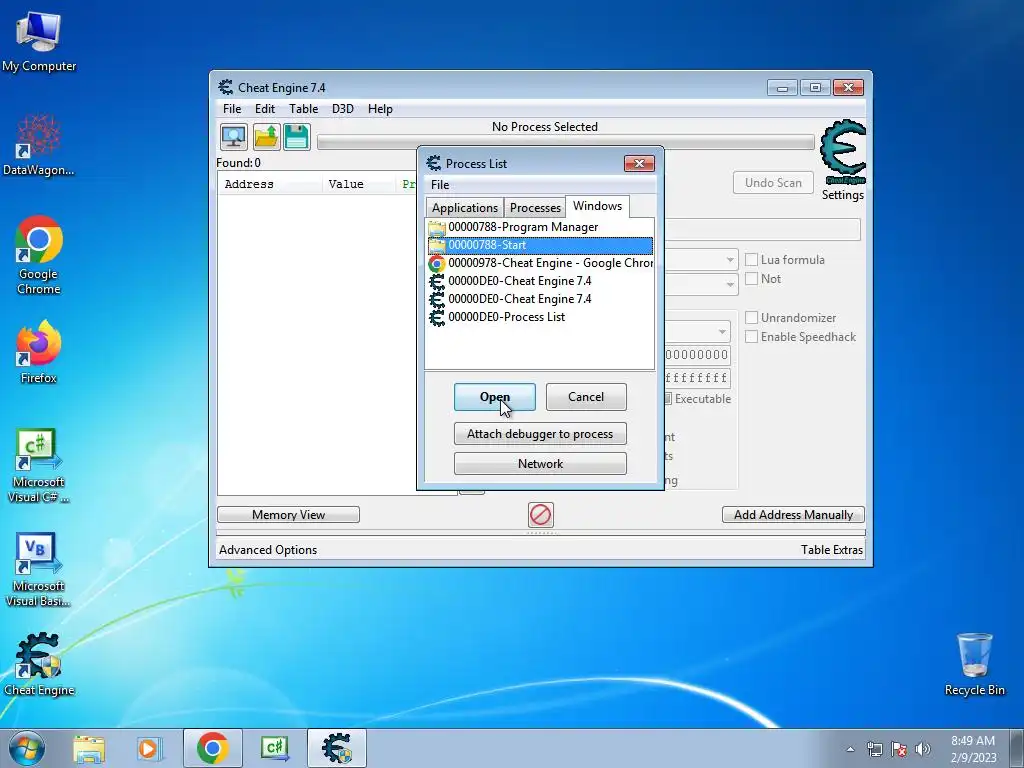1024x768 pixels.
Task: Open Advanced Options
Action: click(268, 550)
